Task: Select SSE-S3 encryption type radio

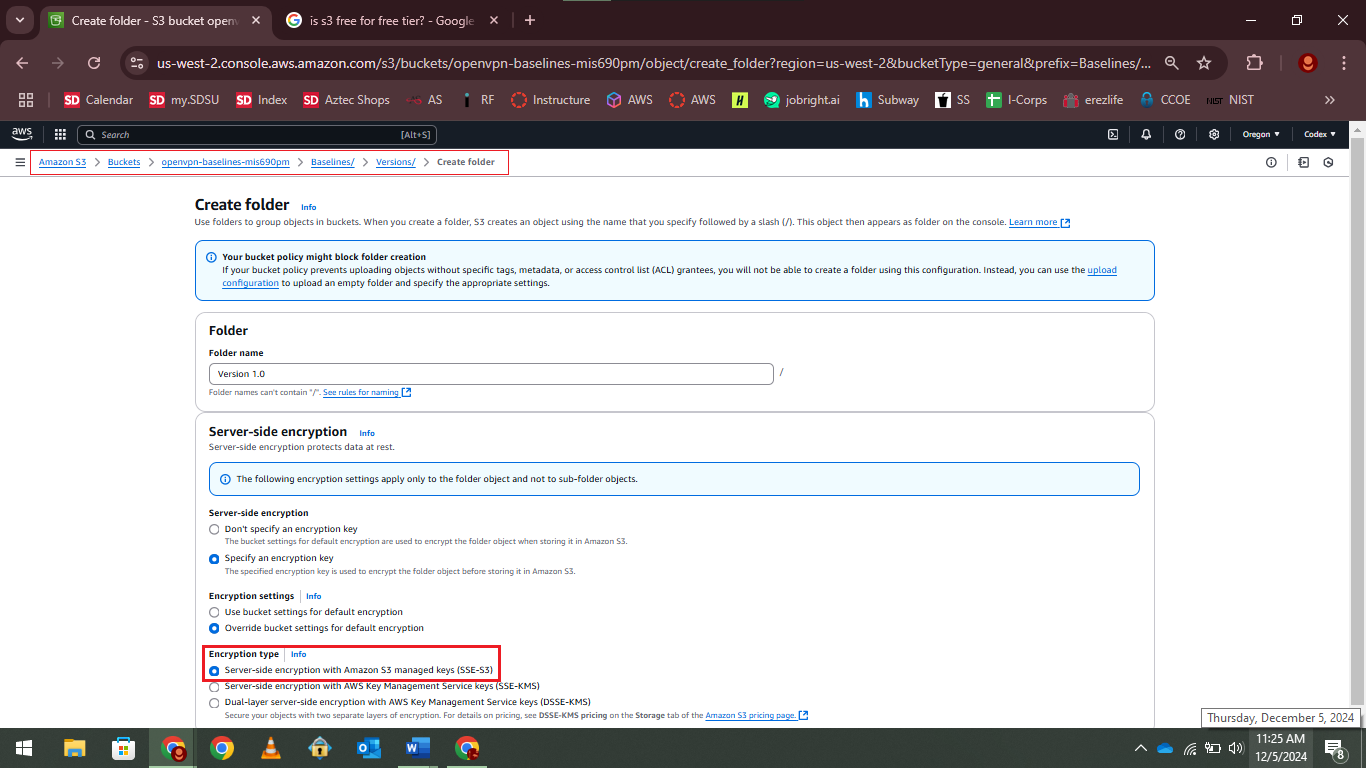Action: coord(214,671)
